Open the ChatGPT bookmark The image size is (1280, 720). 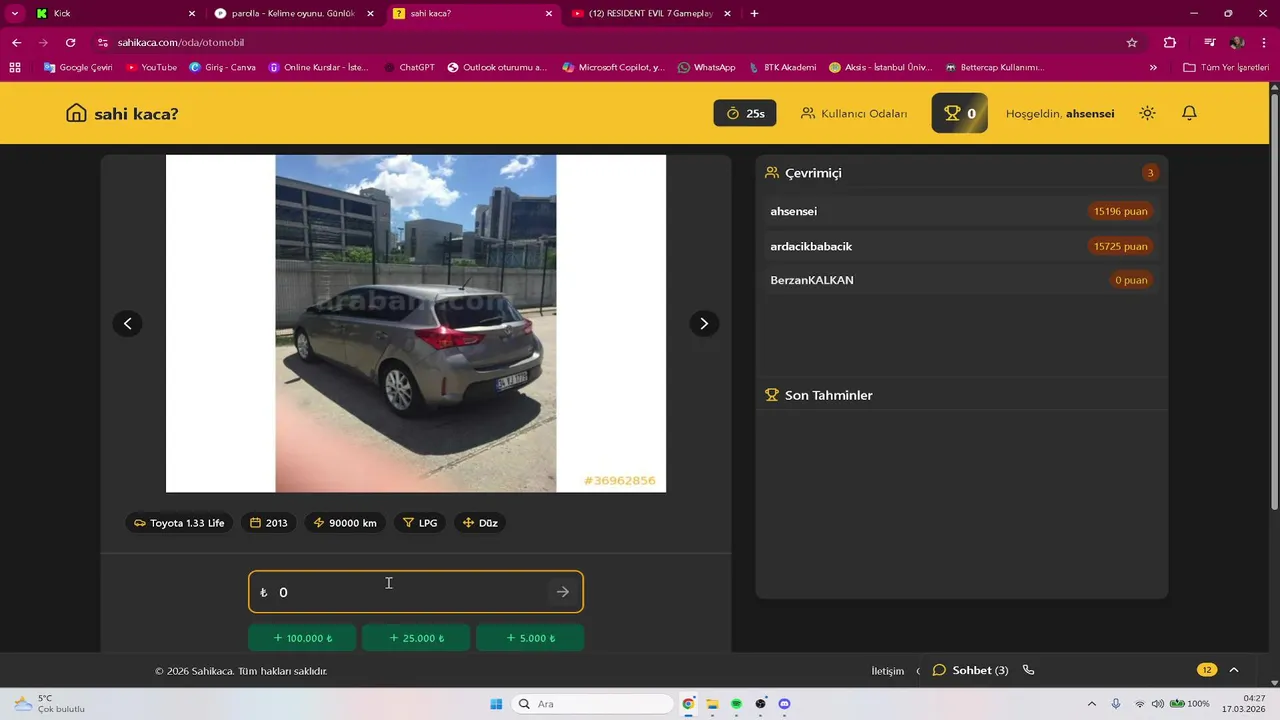pos(410,67)
